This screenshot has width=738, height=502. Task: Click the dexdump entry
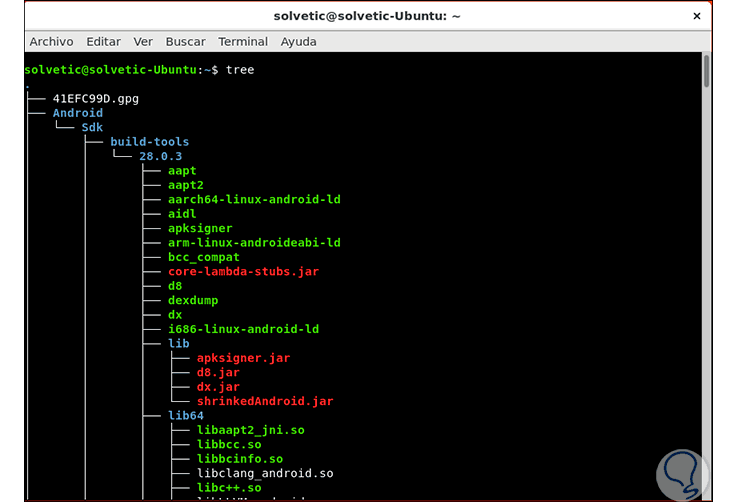tap(193, 300)
